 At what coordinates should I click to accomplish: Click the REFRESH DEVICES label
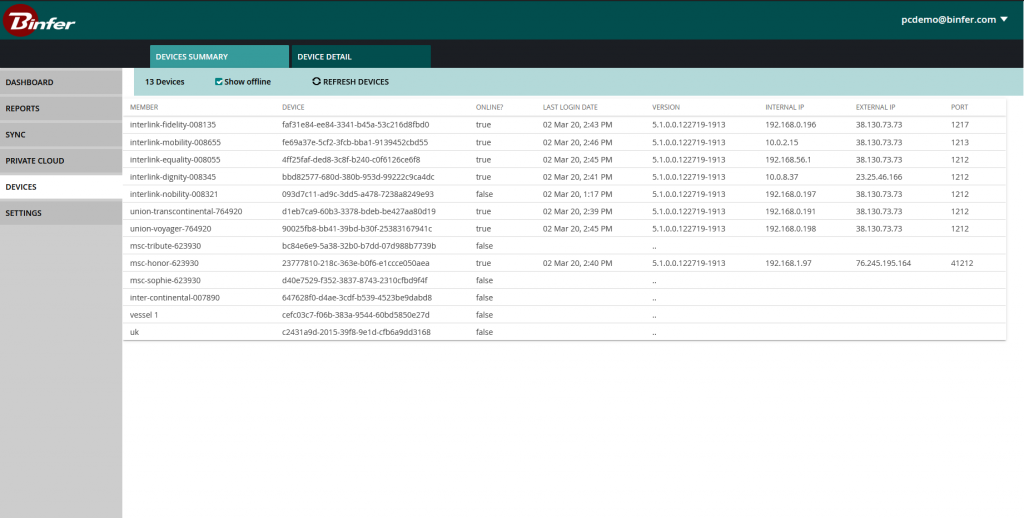coord(356,82)
